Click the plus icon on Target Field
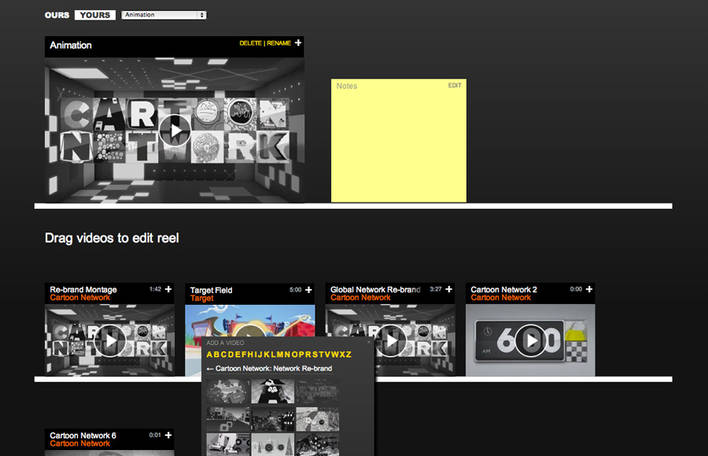Viewport: 708px width, 456px height. (x=308, y=289)
